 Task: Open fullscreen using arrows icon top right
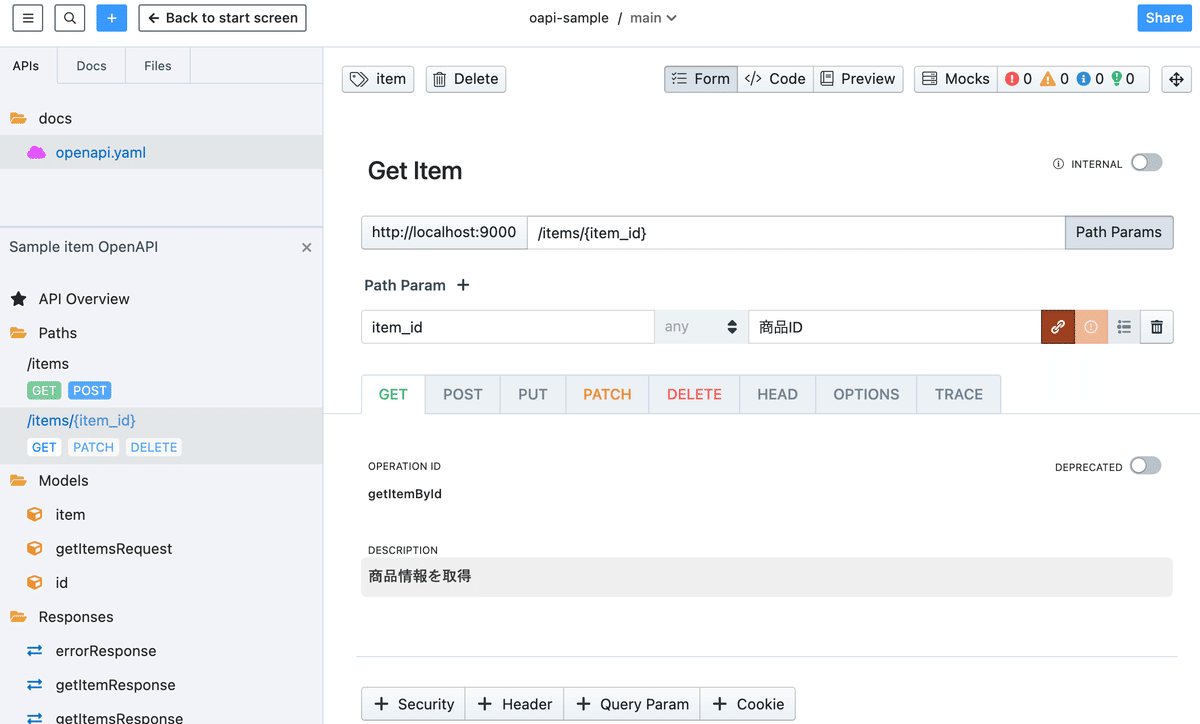(1176, 78)
